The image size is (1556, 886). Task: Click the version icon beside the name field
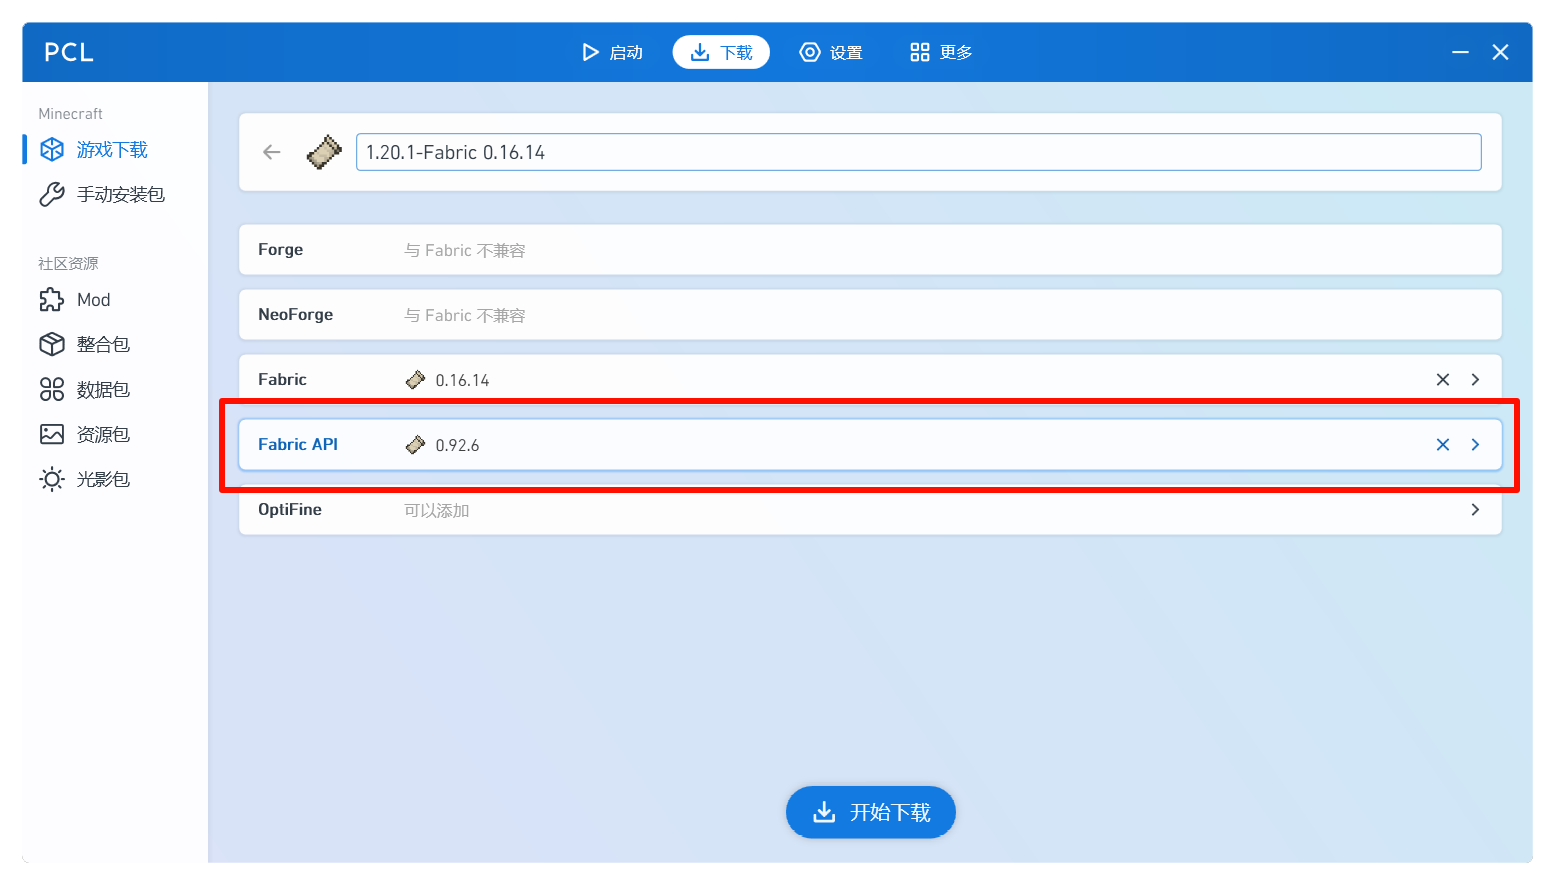pos(324,152)
